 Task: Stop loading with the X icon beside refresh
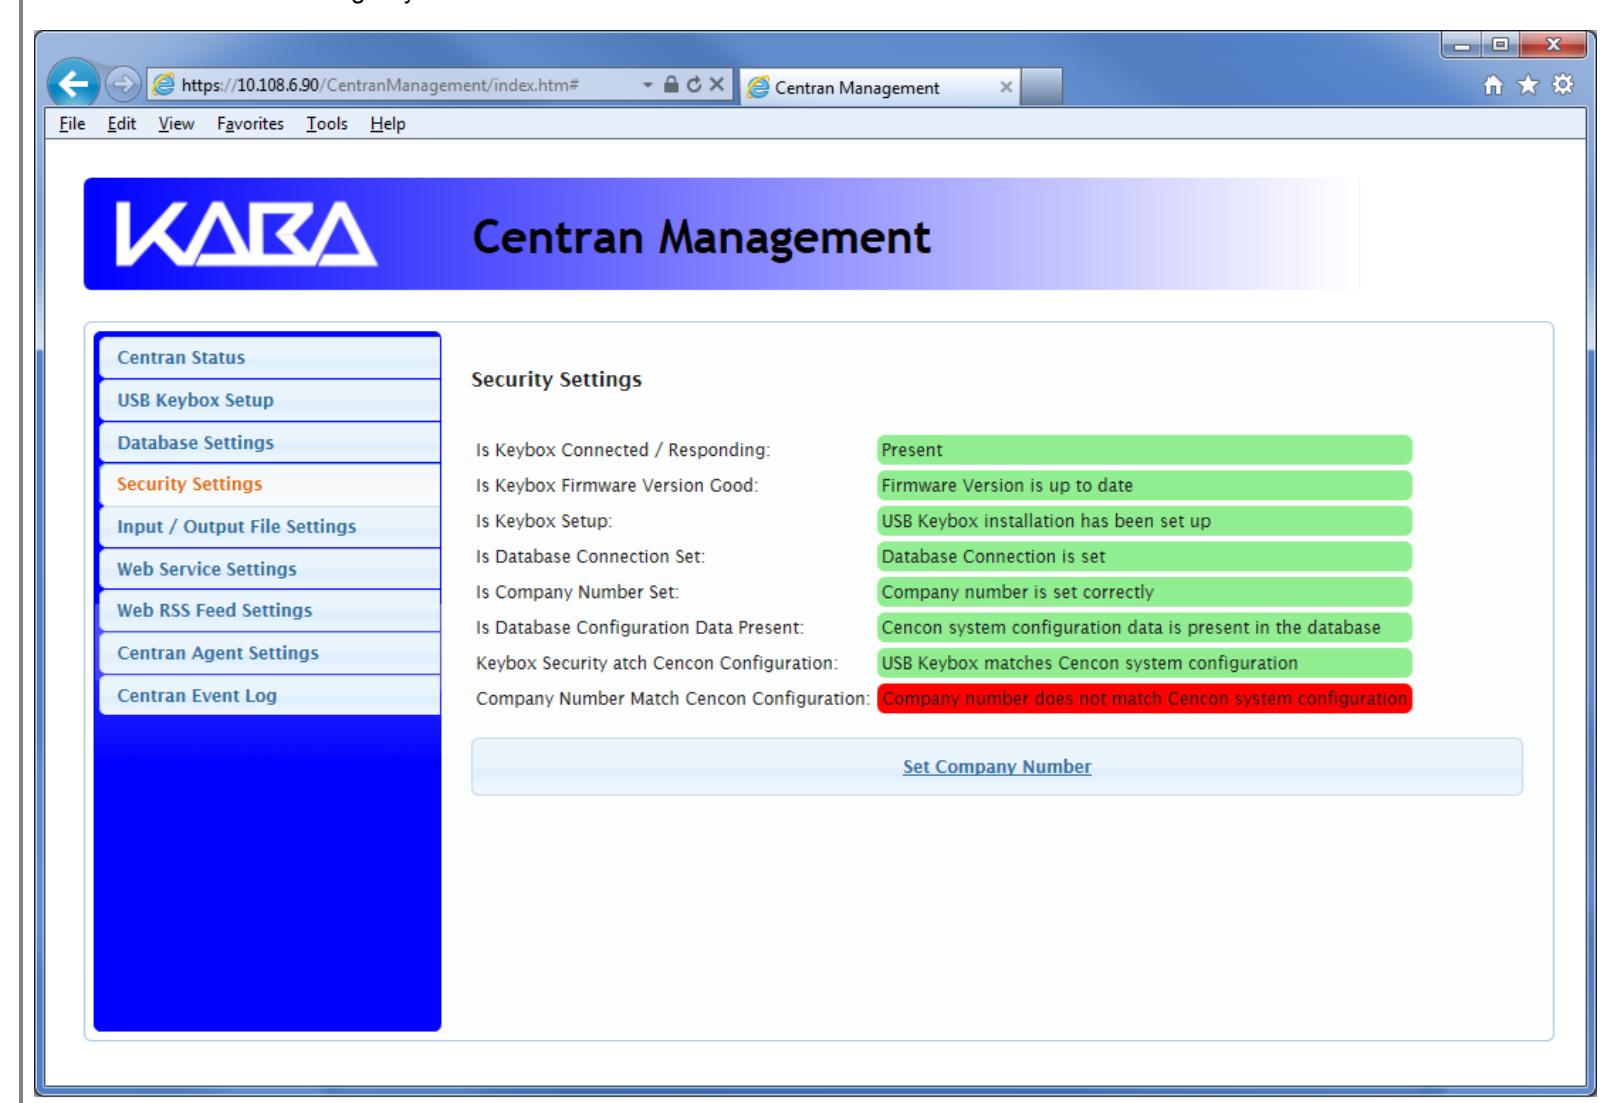(x=716, y=86)
